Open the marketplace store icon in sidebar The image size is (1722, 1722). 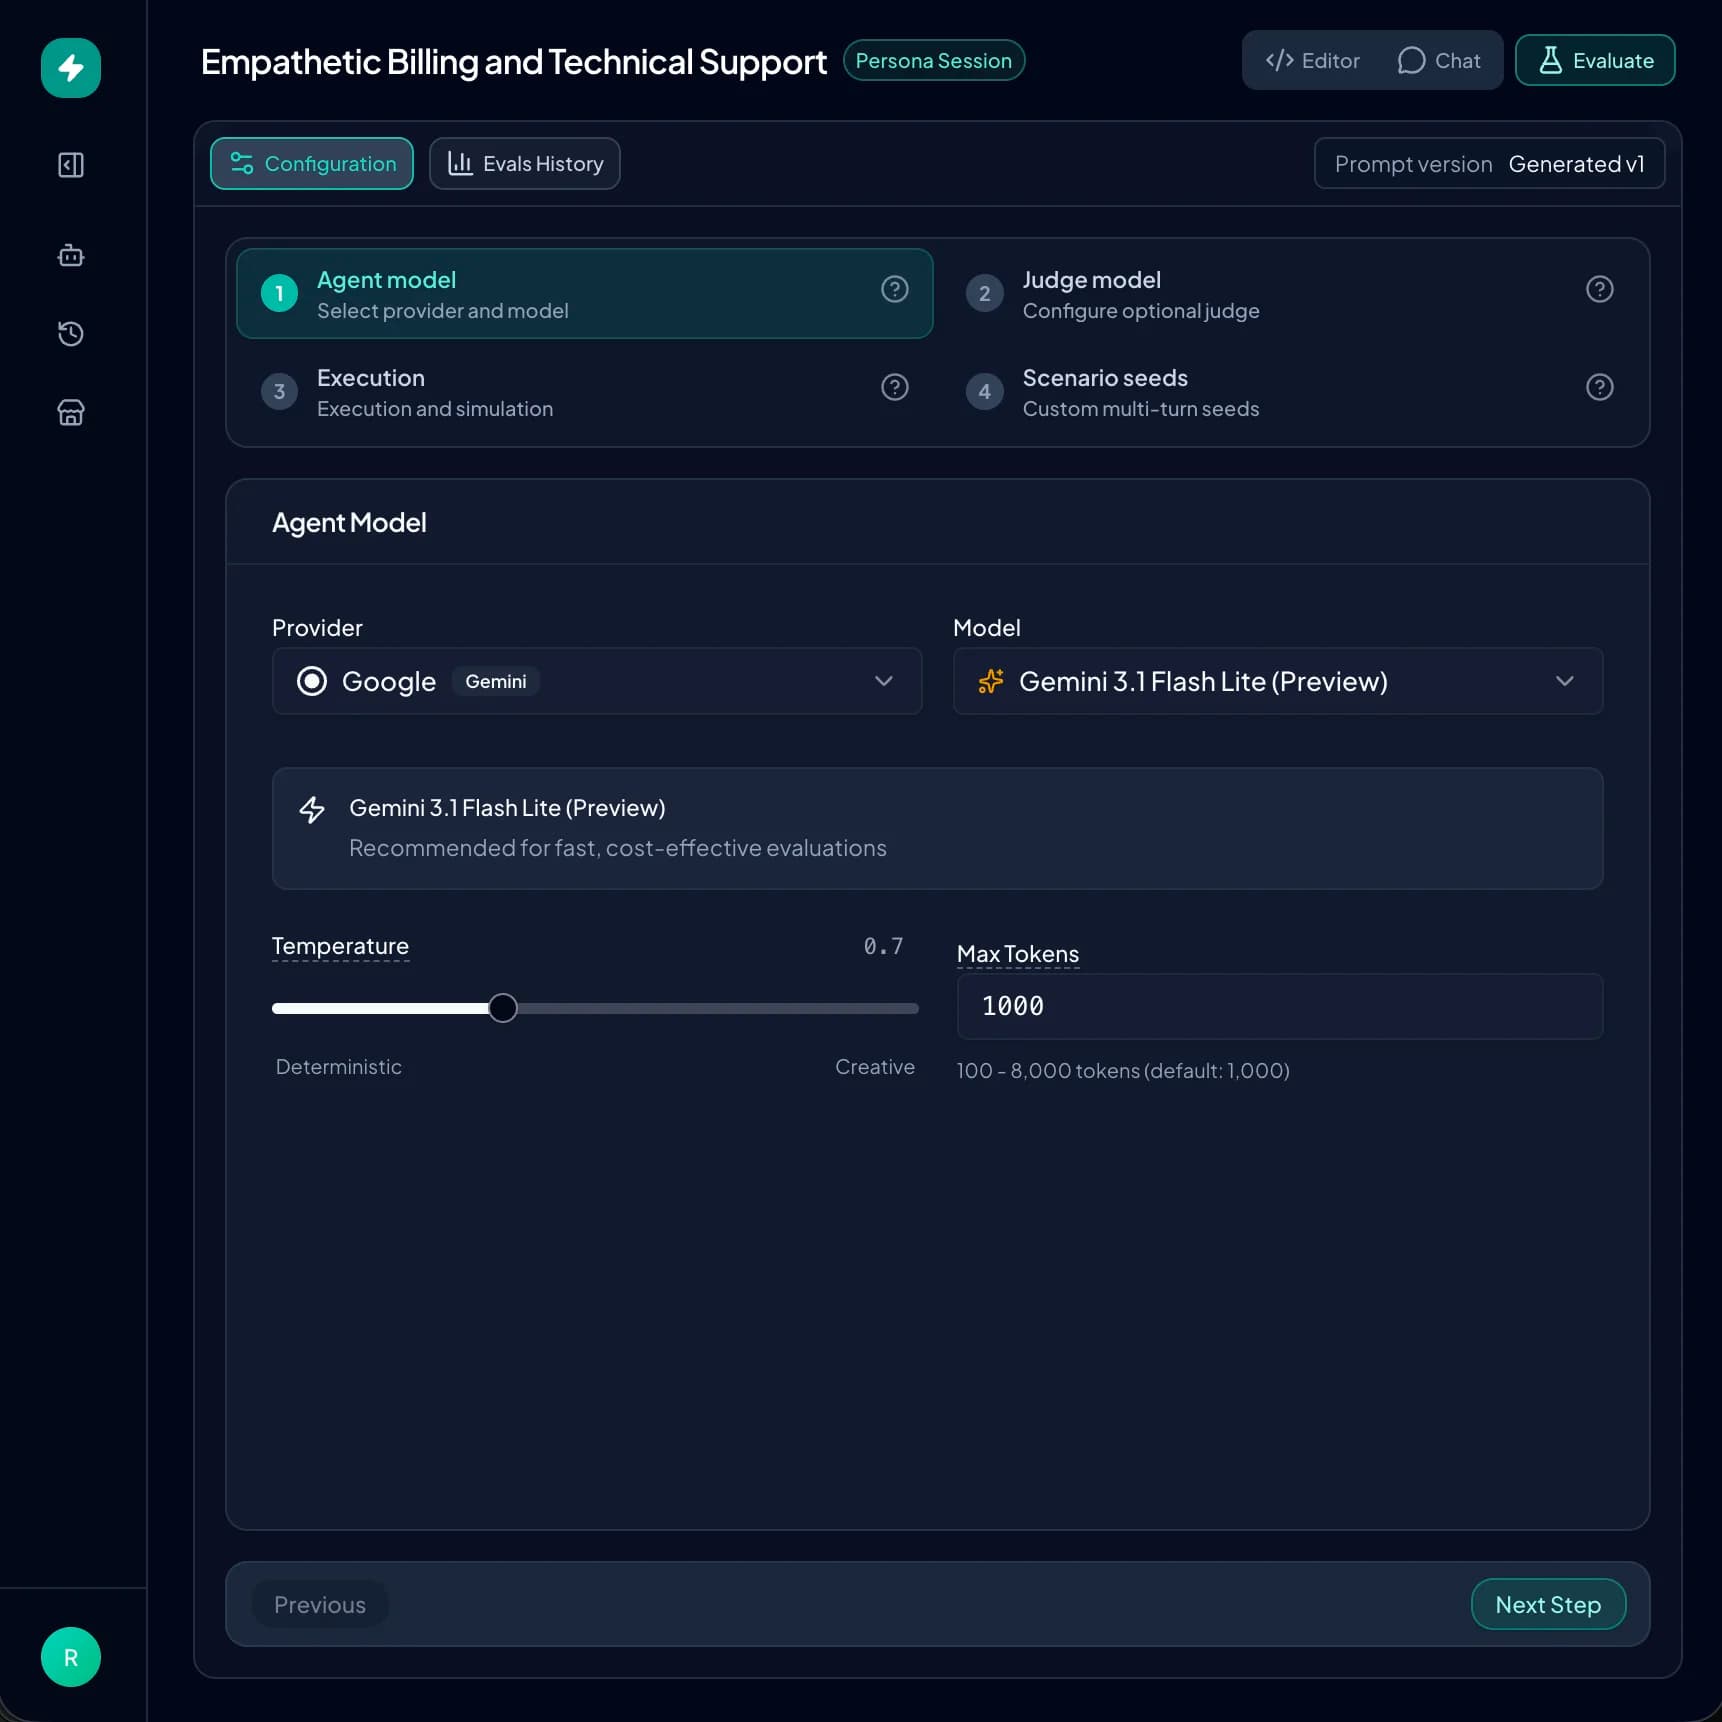71,412
